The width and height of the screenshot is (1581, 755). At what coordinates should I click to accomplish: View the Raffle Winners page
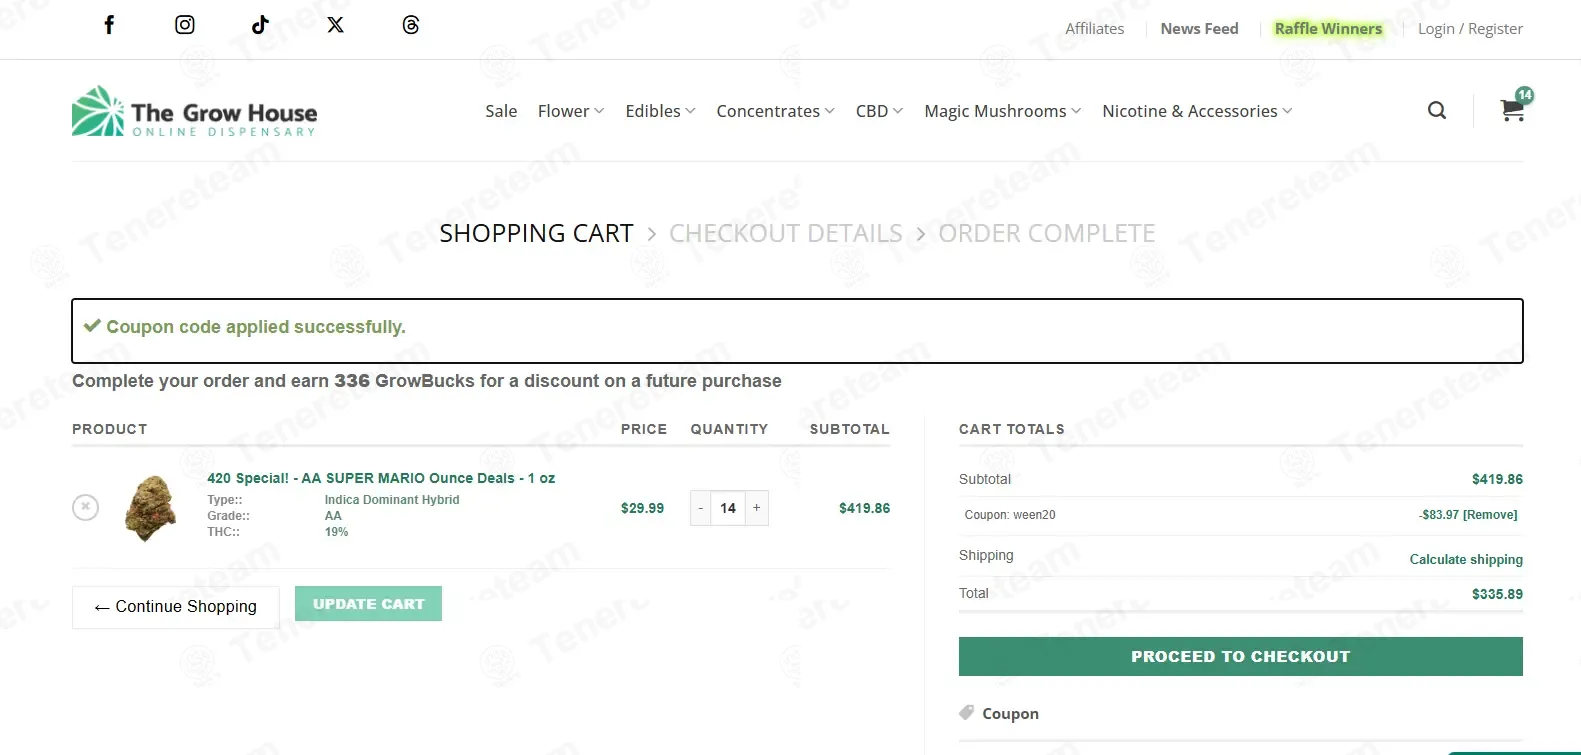click(x=1328, y=29)
